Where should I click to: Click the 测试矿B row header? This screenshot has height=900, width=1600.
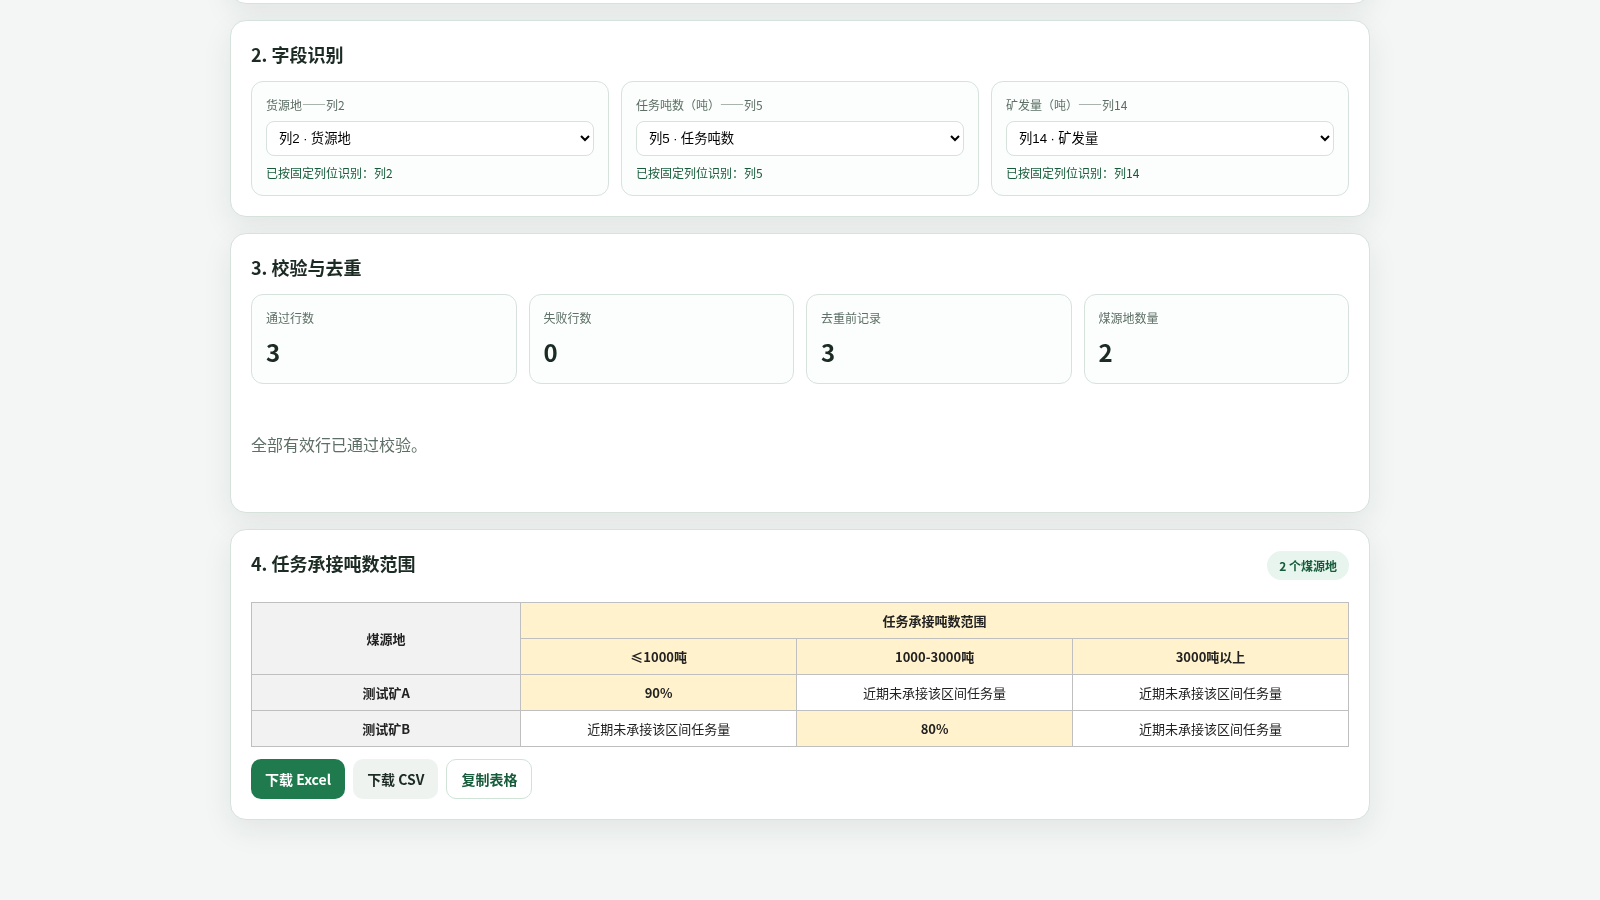(386, 729)
